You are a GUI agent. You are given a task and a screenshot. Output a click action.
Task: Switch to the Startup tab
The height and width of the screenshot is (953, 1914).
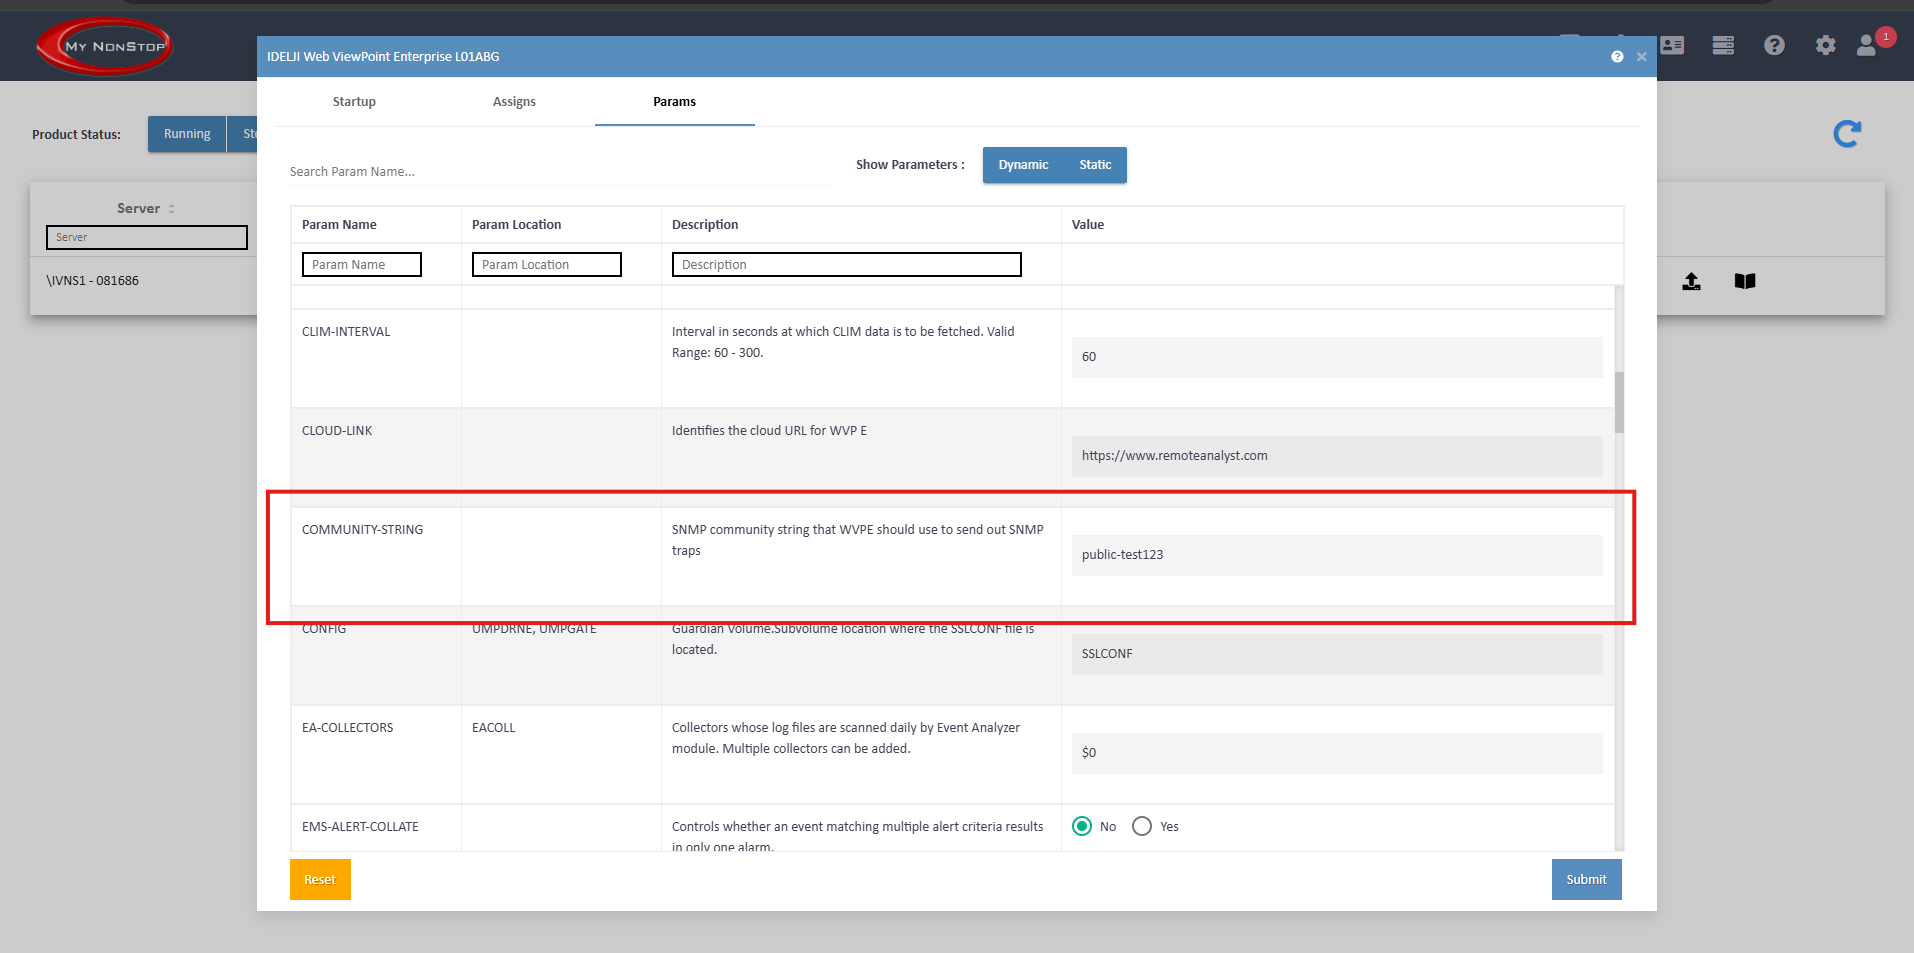(354, 102)
